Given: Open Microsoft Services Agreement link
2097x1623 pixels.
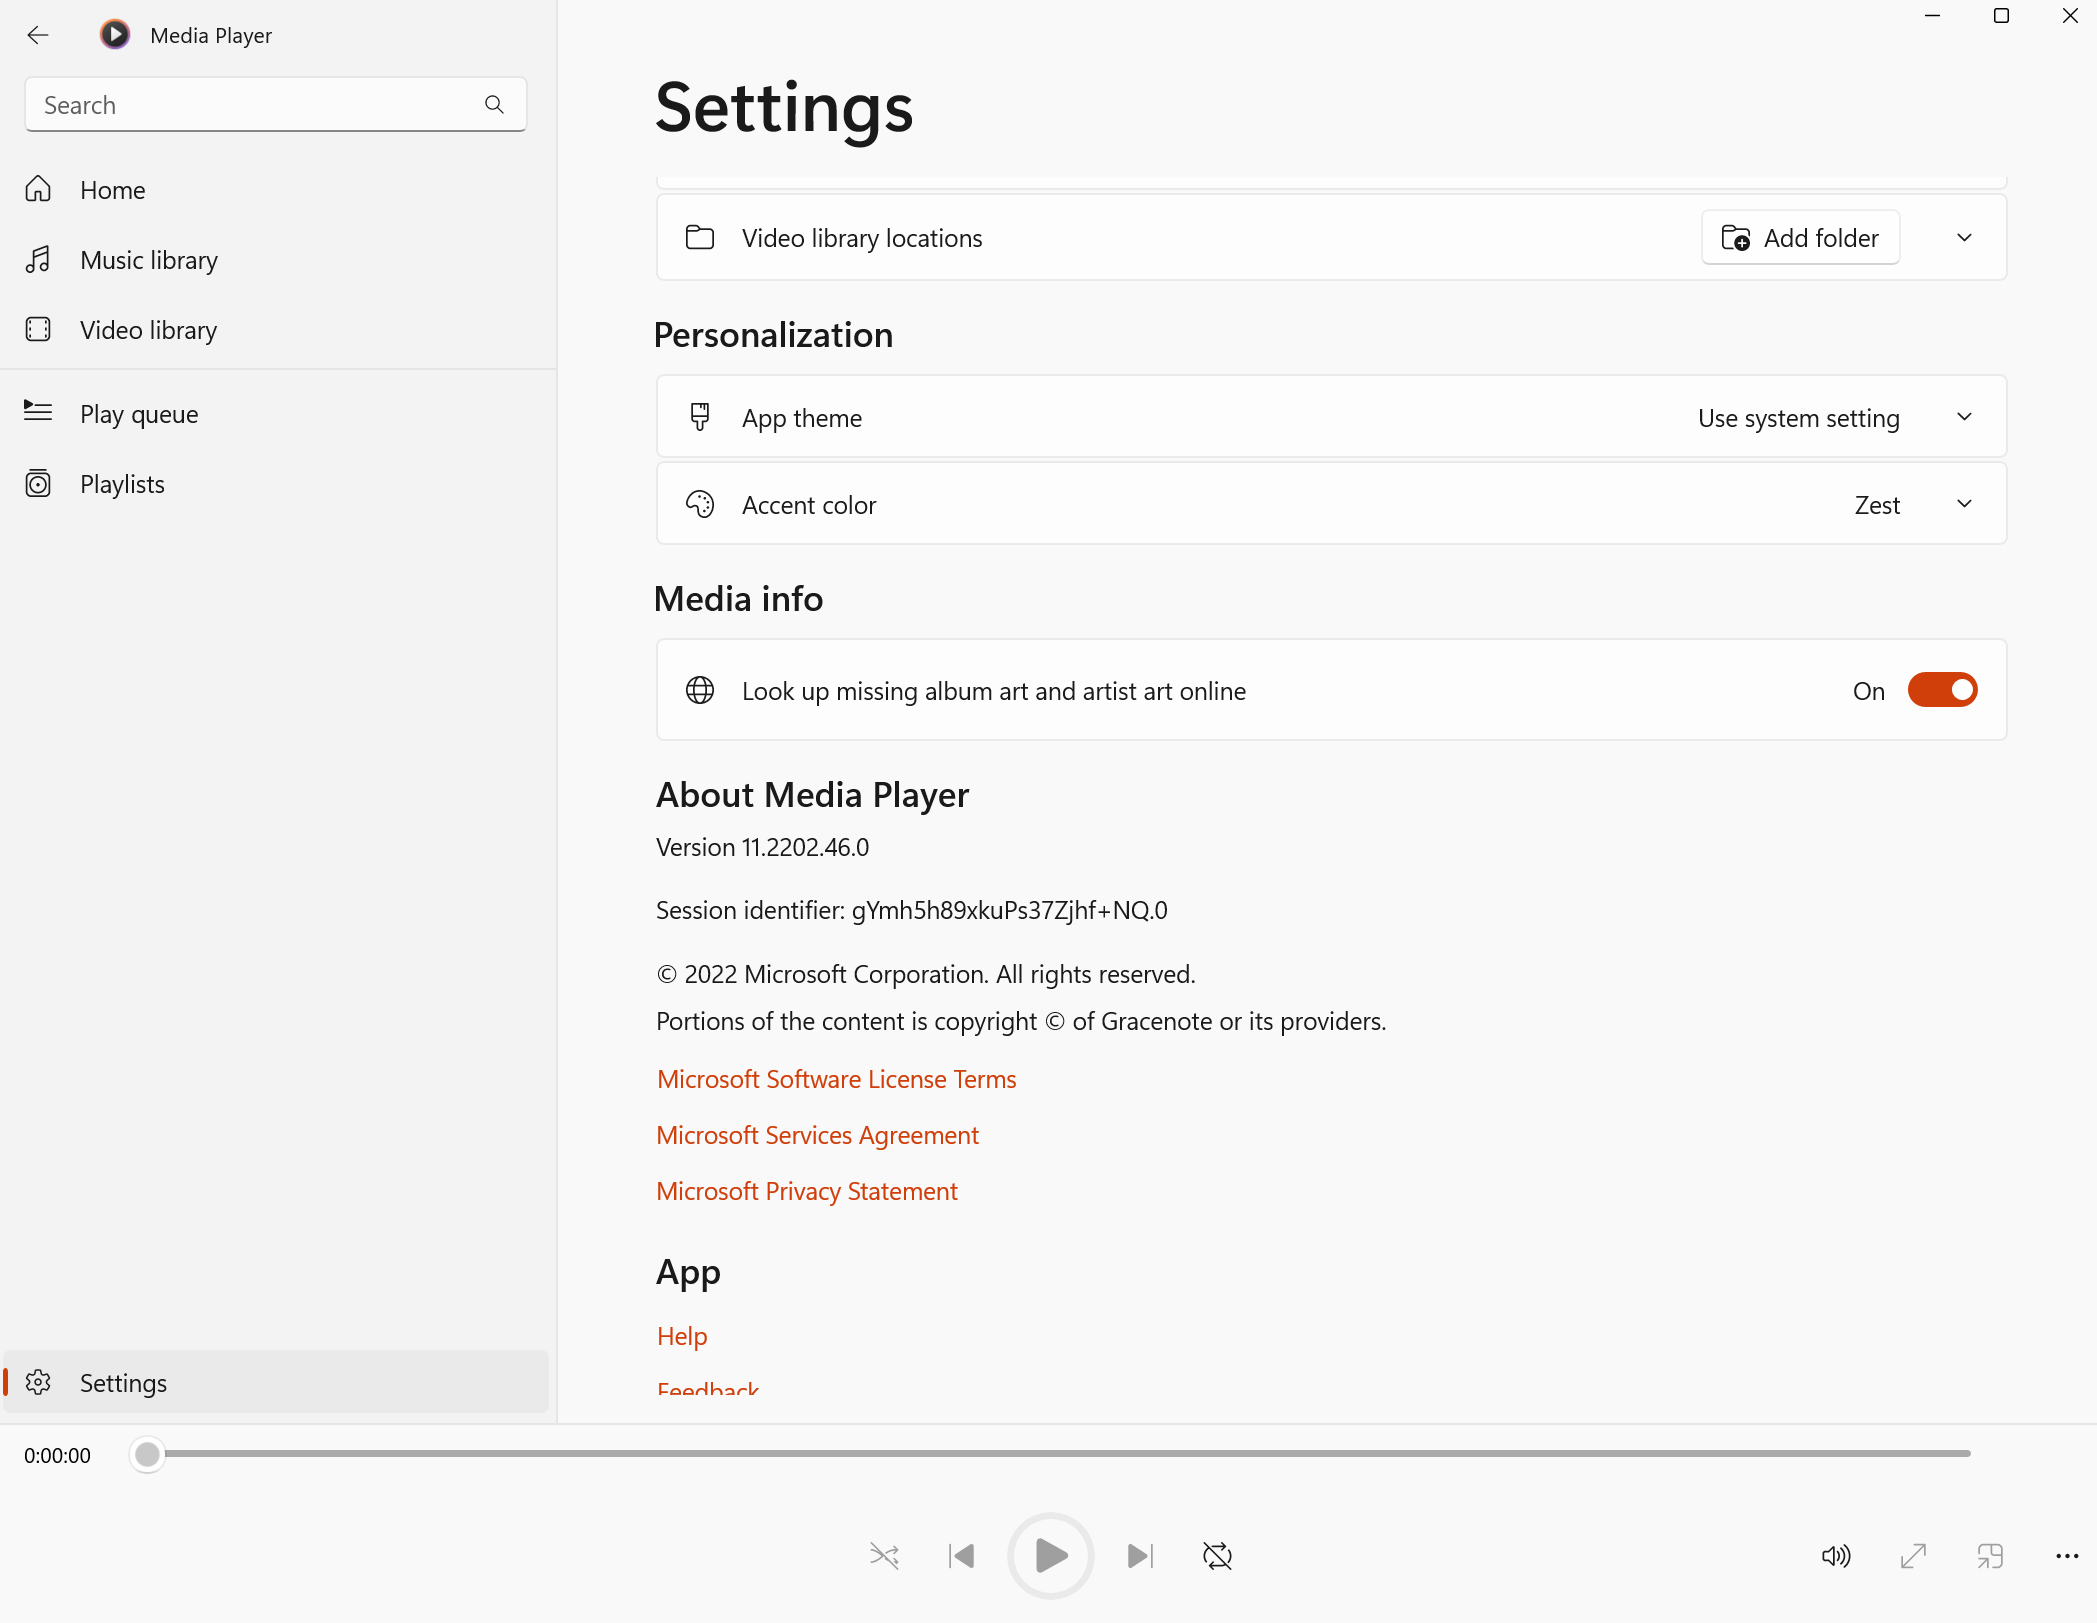Looking at the screenshot, I should [x=817, y=1135].
